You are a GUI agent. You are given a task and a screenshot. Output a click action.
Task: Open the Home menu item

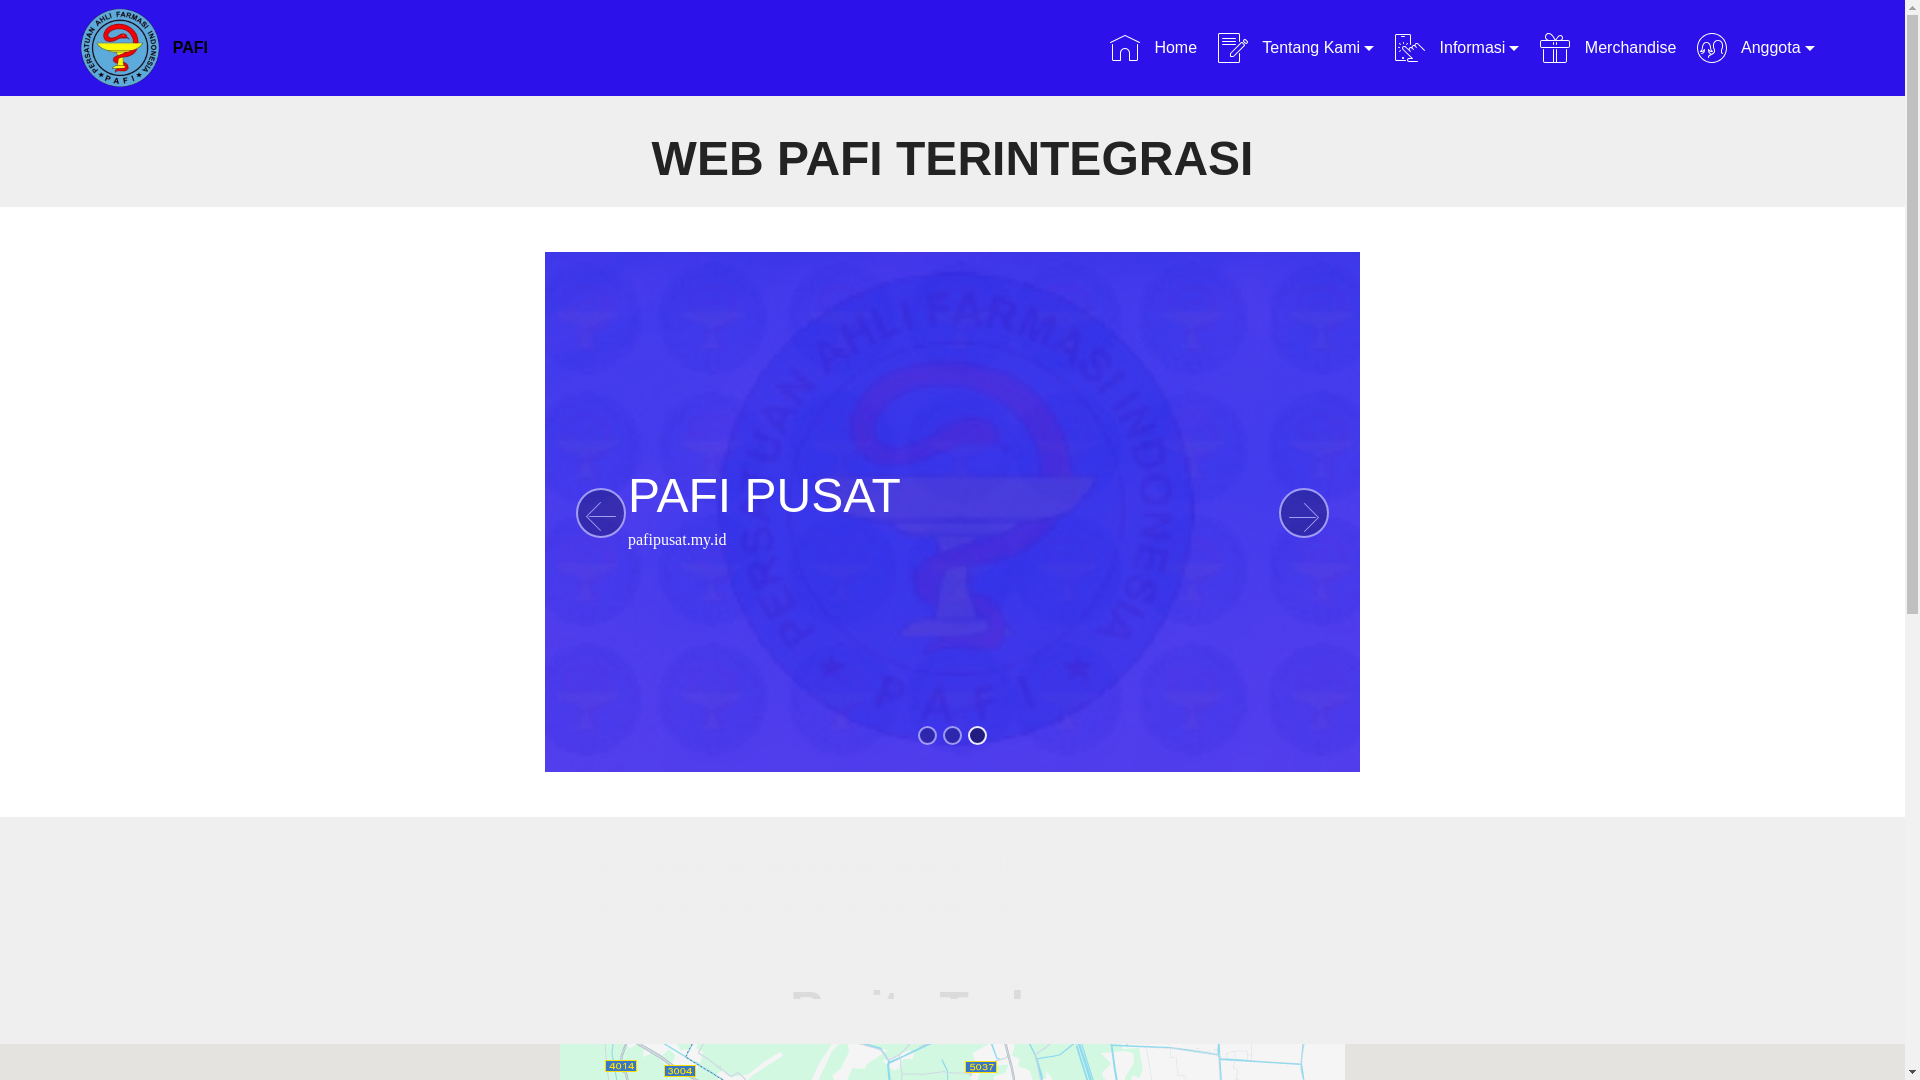[1153, 48]
